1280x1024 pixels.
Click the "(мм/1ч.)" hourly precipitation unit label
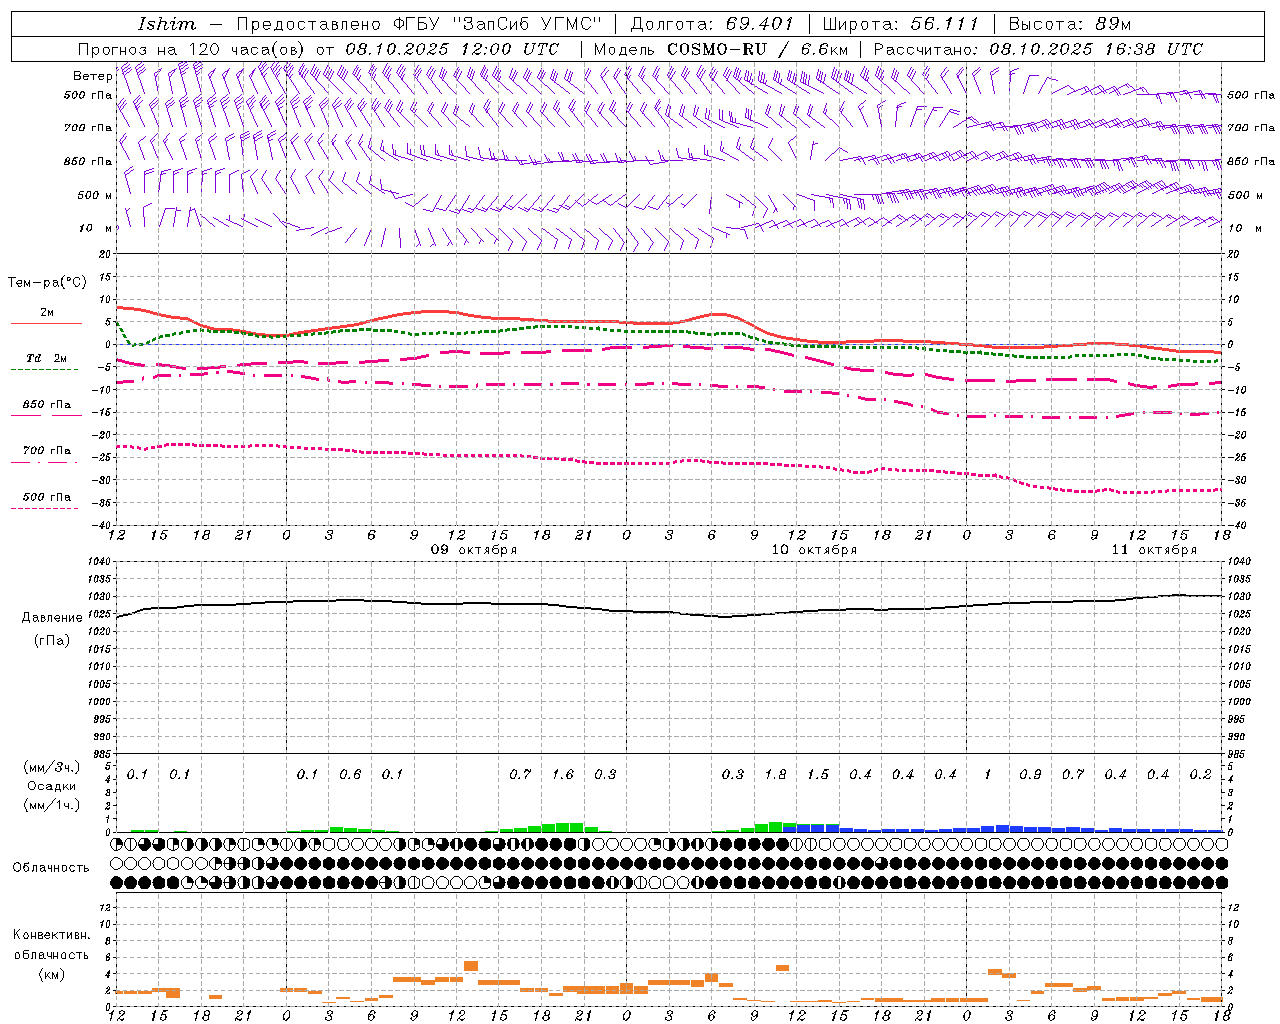click(51, 805)
